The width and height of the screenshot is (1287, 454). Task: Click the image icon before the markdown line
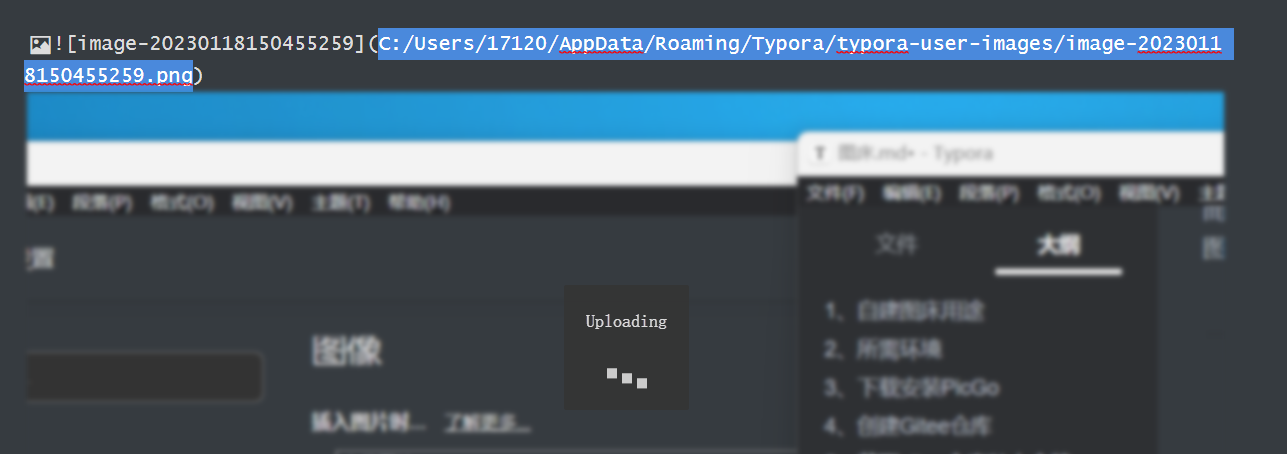tap(40, 45)
